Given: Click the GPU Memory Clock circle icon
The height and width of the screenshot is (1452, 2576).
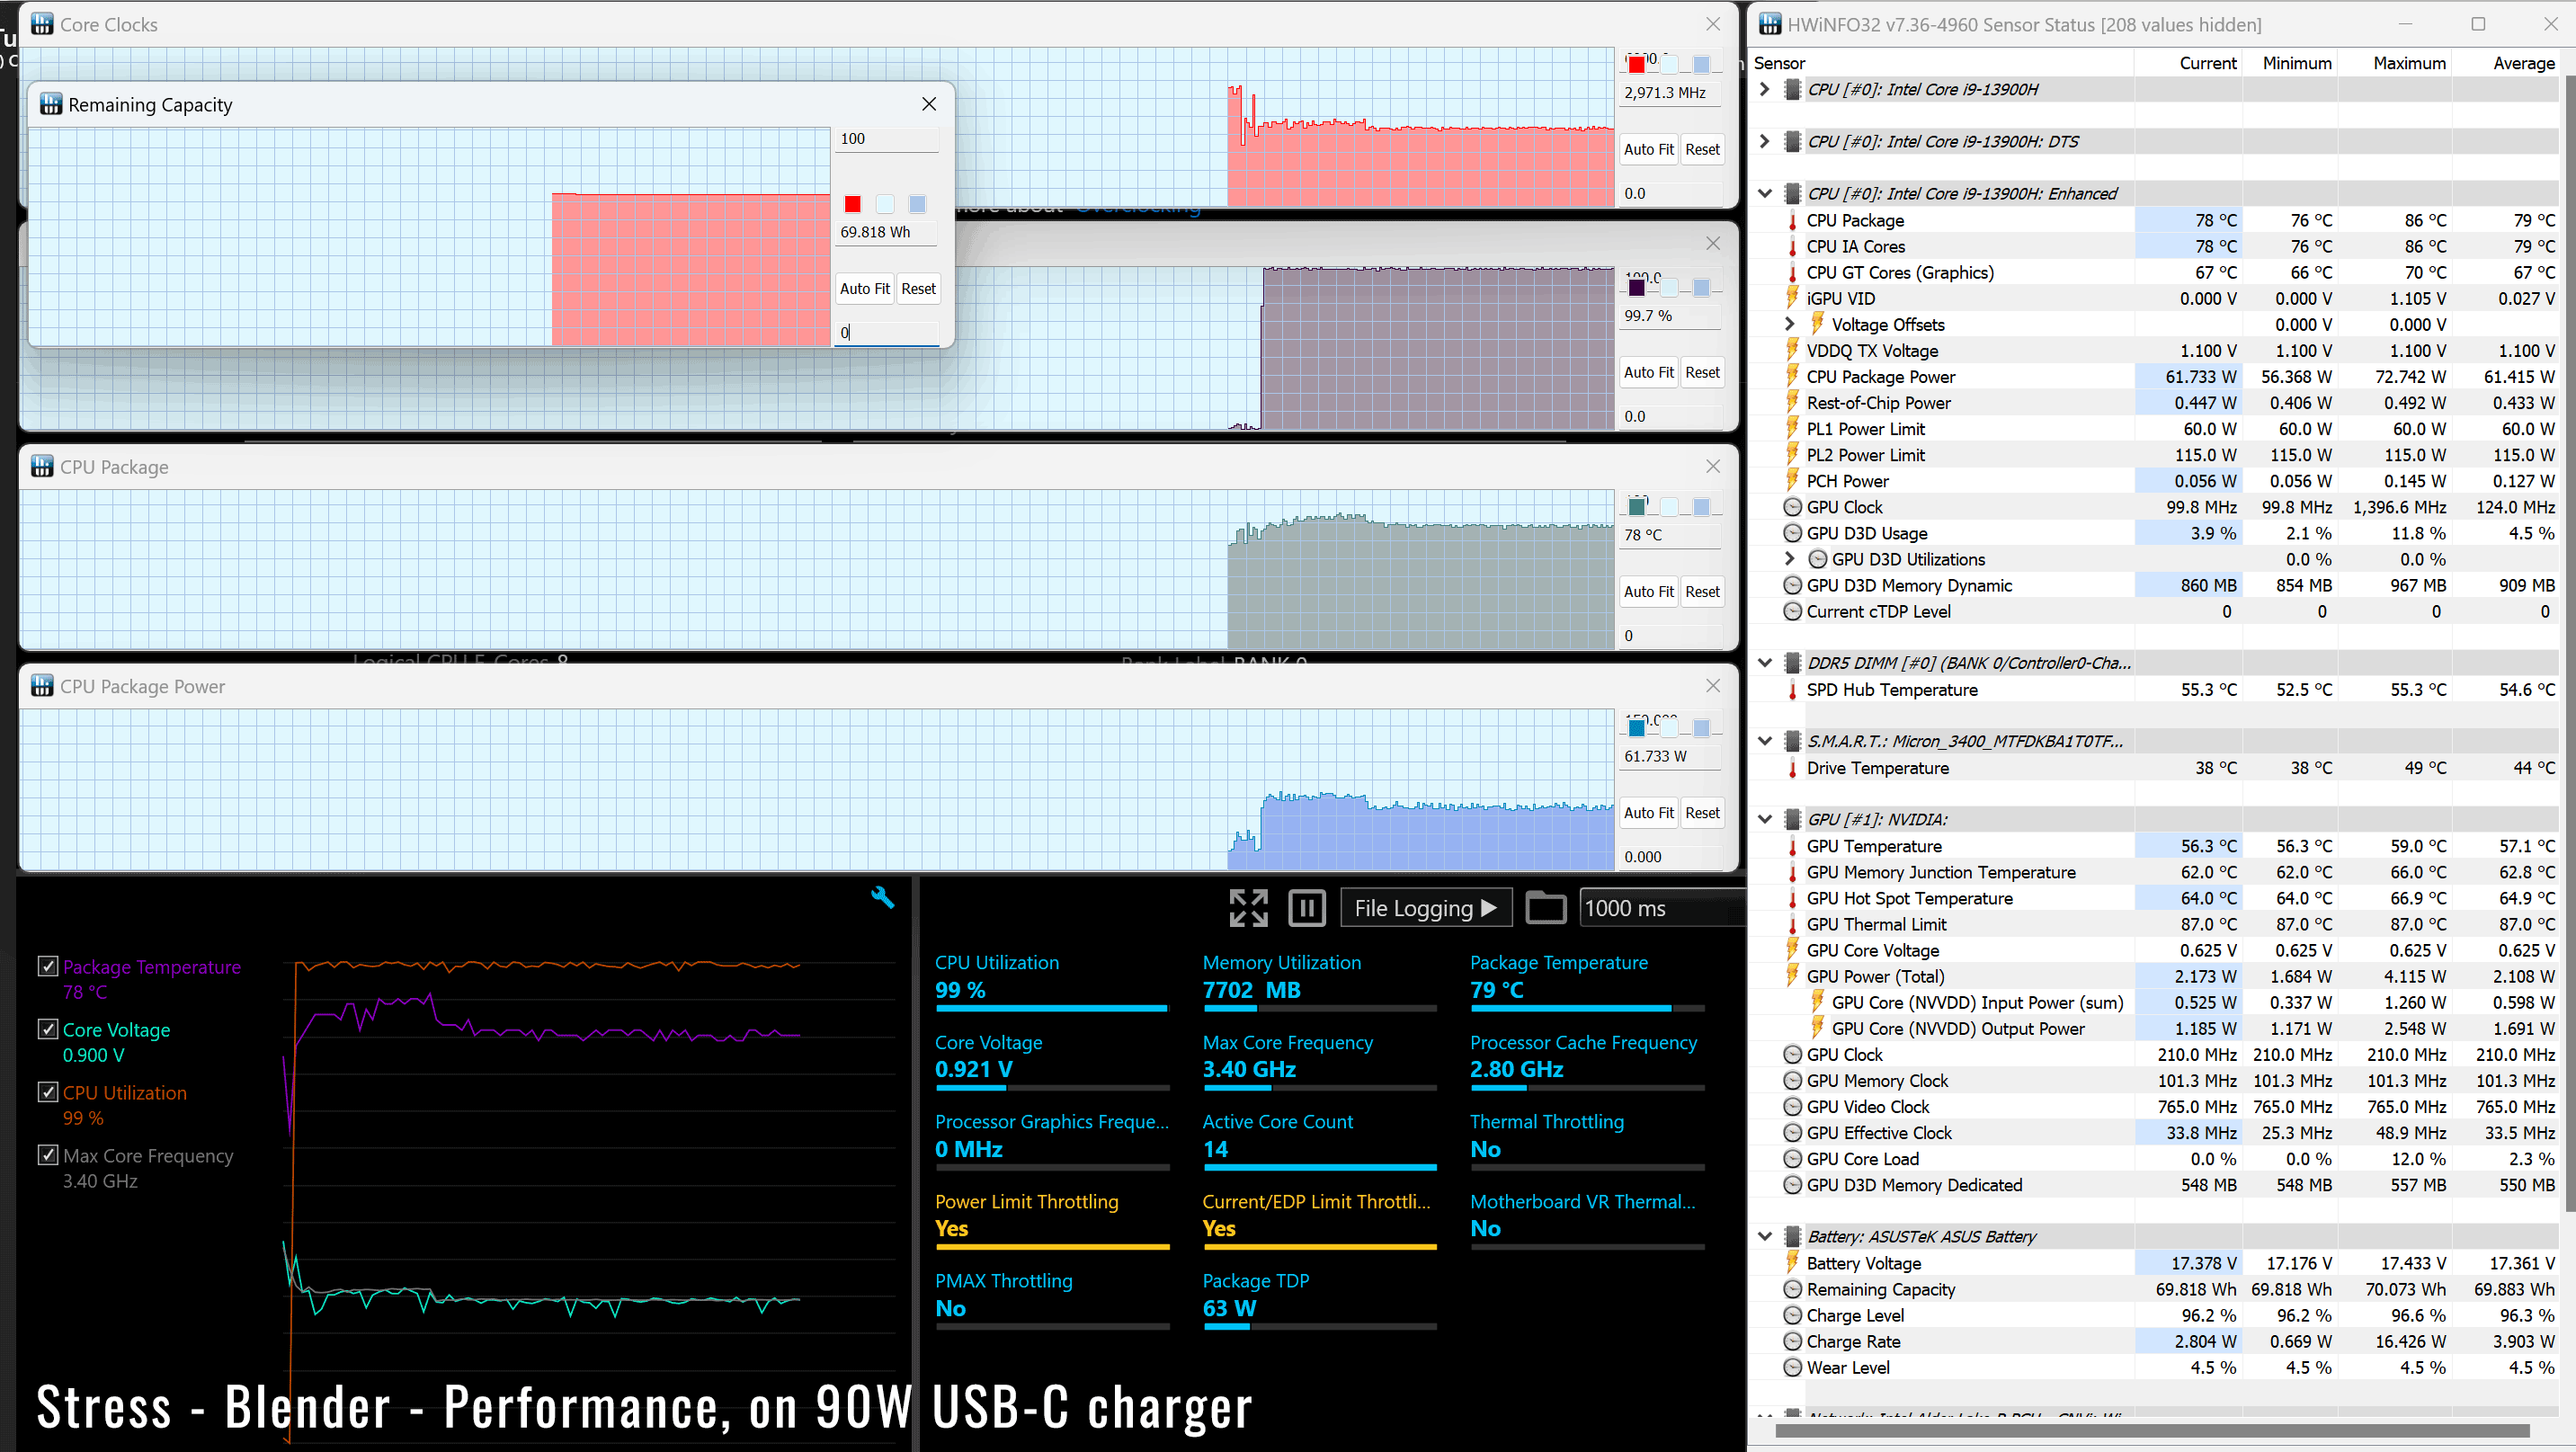Looking at the screenshot, I should pyautogui.click(x=1793, y=1080).
